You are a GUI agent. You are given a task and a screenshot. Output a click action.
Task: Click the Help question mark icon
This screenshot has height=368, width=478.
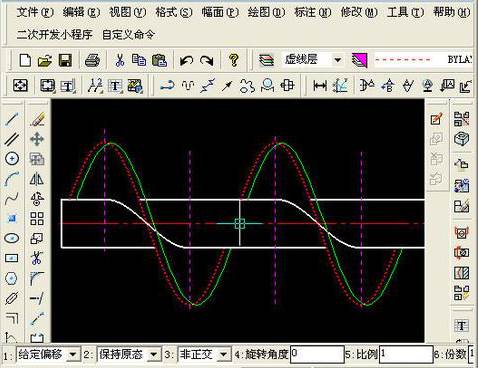[x=234, y=60]
